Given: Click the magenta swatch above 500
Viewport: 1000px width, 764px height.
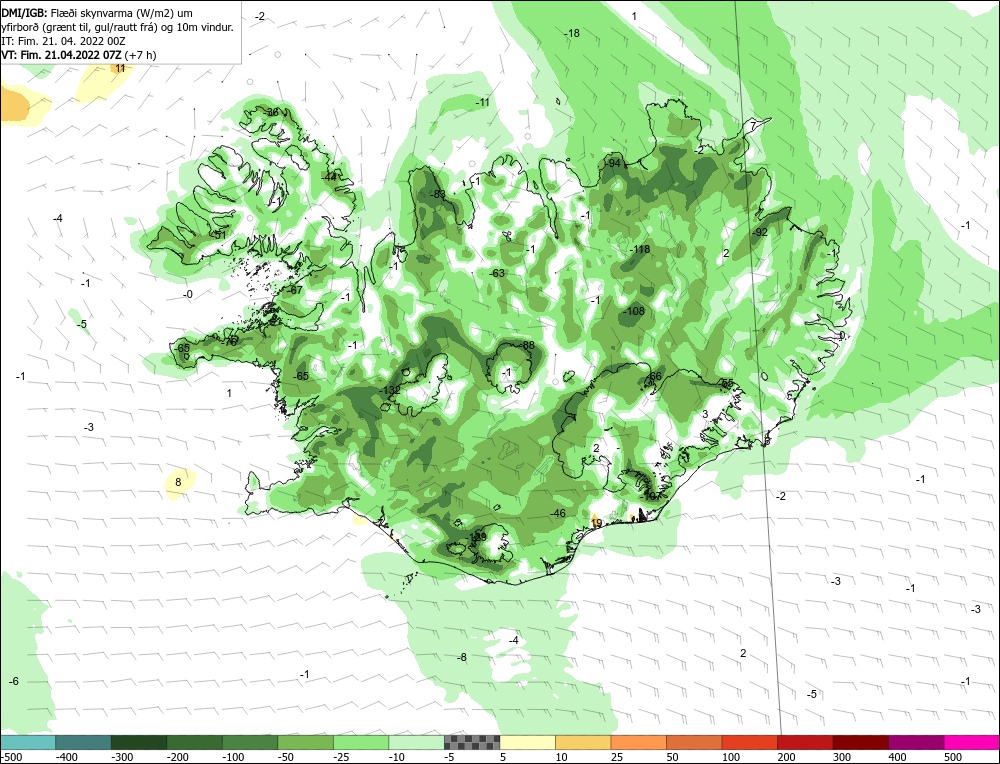Looking at the screenshot, I should tap(971, 742).
